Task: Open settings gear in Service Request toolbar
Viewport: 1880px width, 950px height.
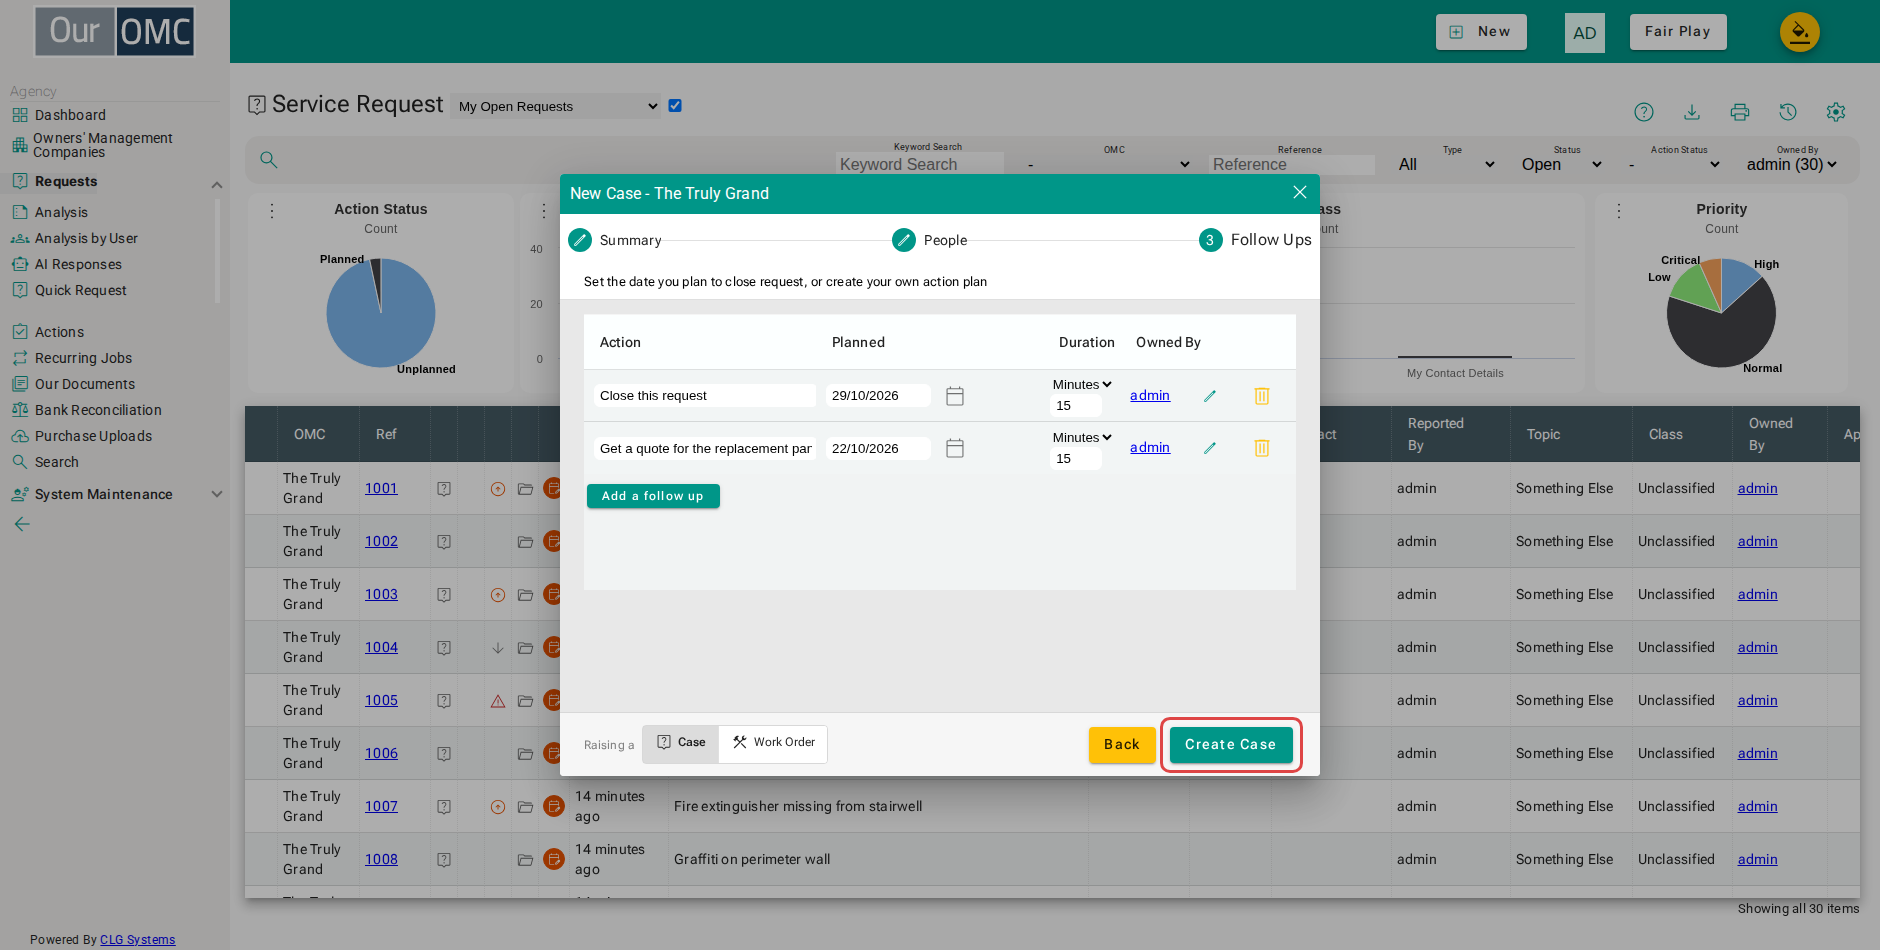Action: pyautogui.click(x=1836, y=112)
